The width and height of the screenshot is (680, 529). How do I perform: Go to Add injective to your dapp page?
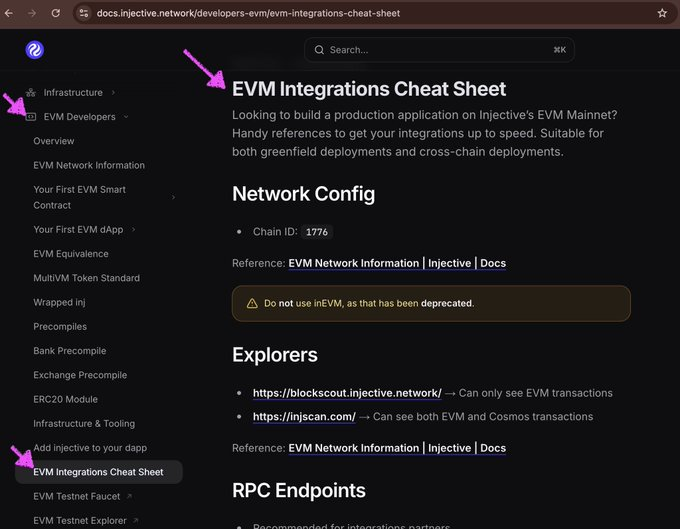pos(90,448)
